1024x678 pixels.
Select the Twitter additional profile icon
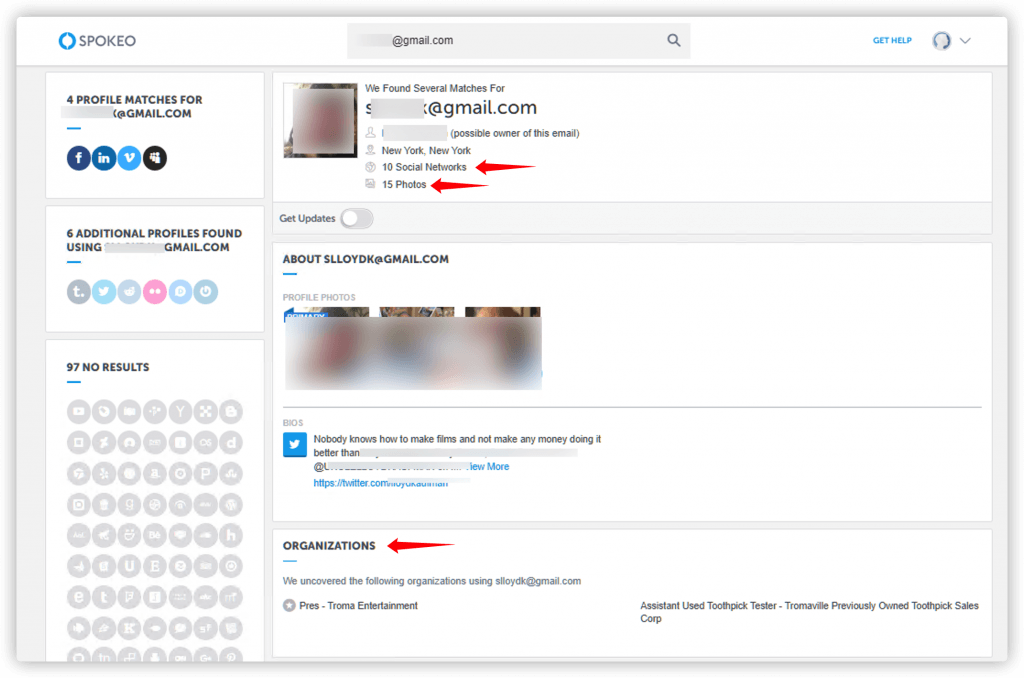tap(104, 291)
